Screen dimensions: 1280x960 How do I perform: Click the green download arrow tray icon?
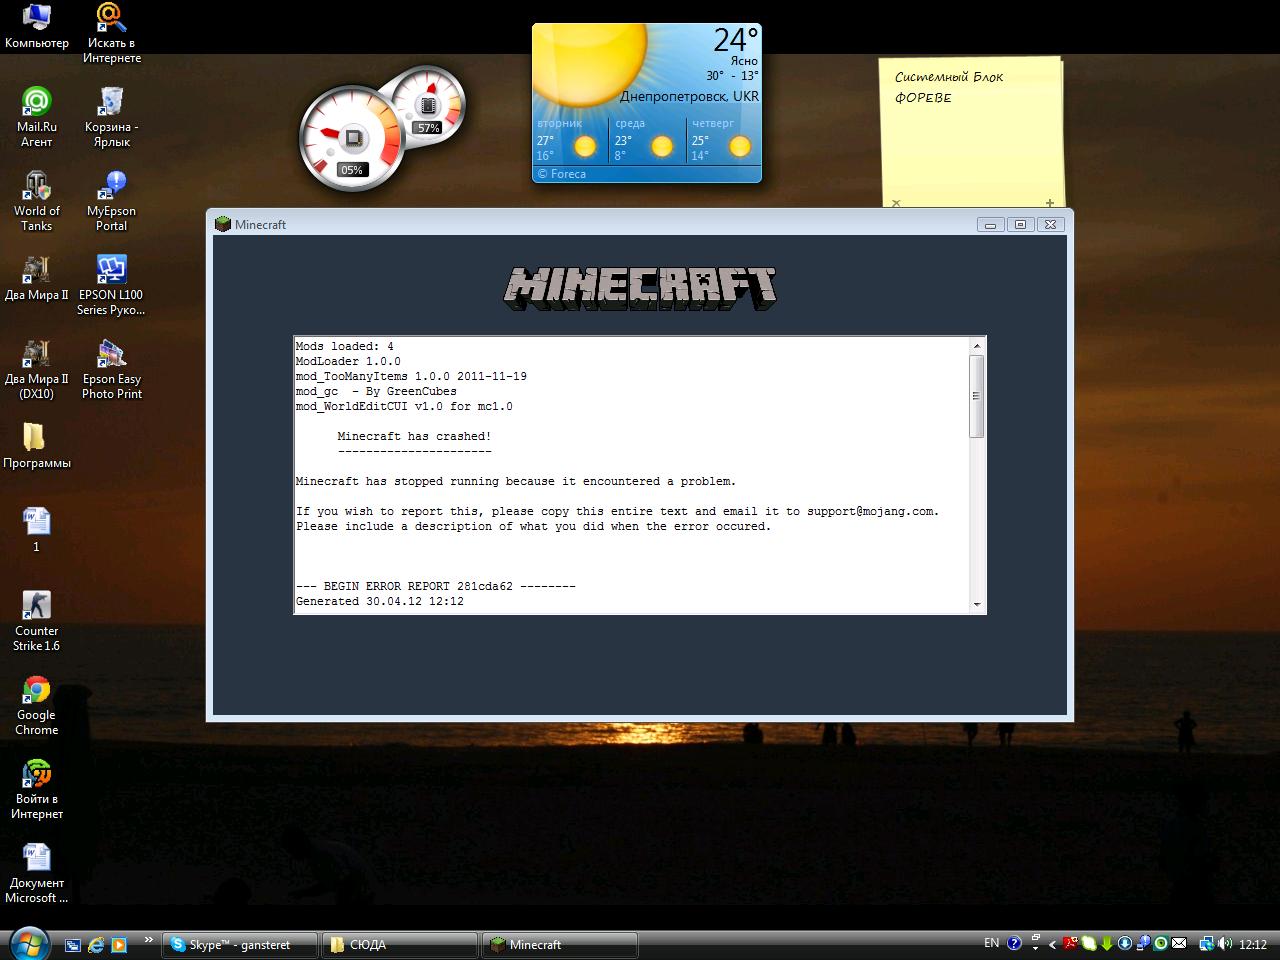tap(1107, 944)
